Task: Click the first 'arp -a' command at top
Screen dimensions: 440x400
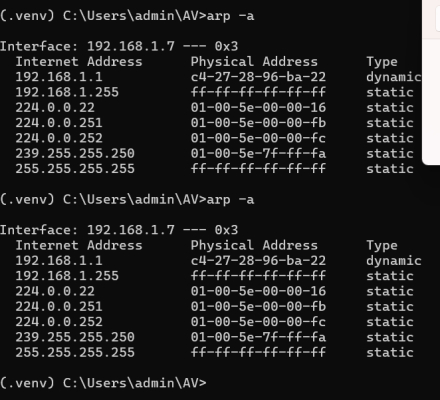Action: [x=230, y=16]
